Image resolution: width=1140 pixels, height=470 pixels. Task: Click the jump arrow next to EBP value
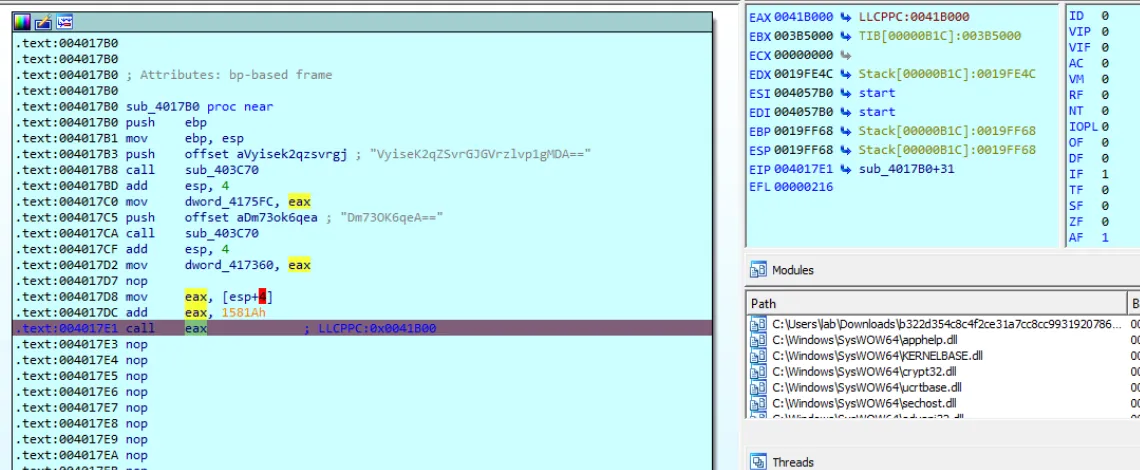tap(846, 131)
